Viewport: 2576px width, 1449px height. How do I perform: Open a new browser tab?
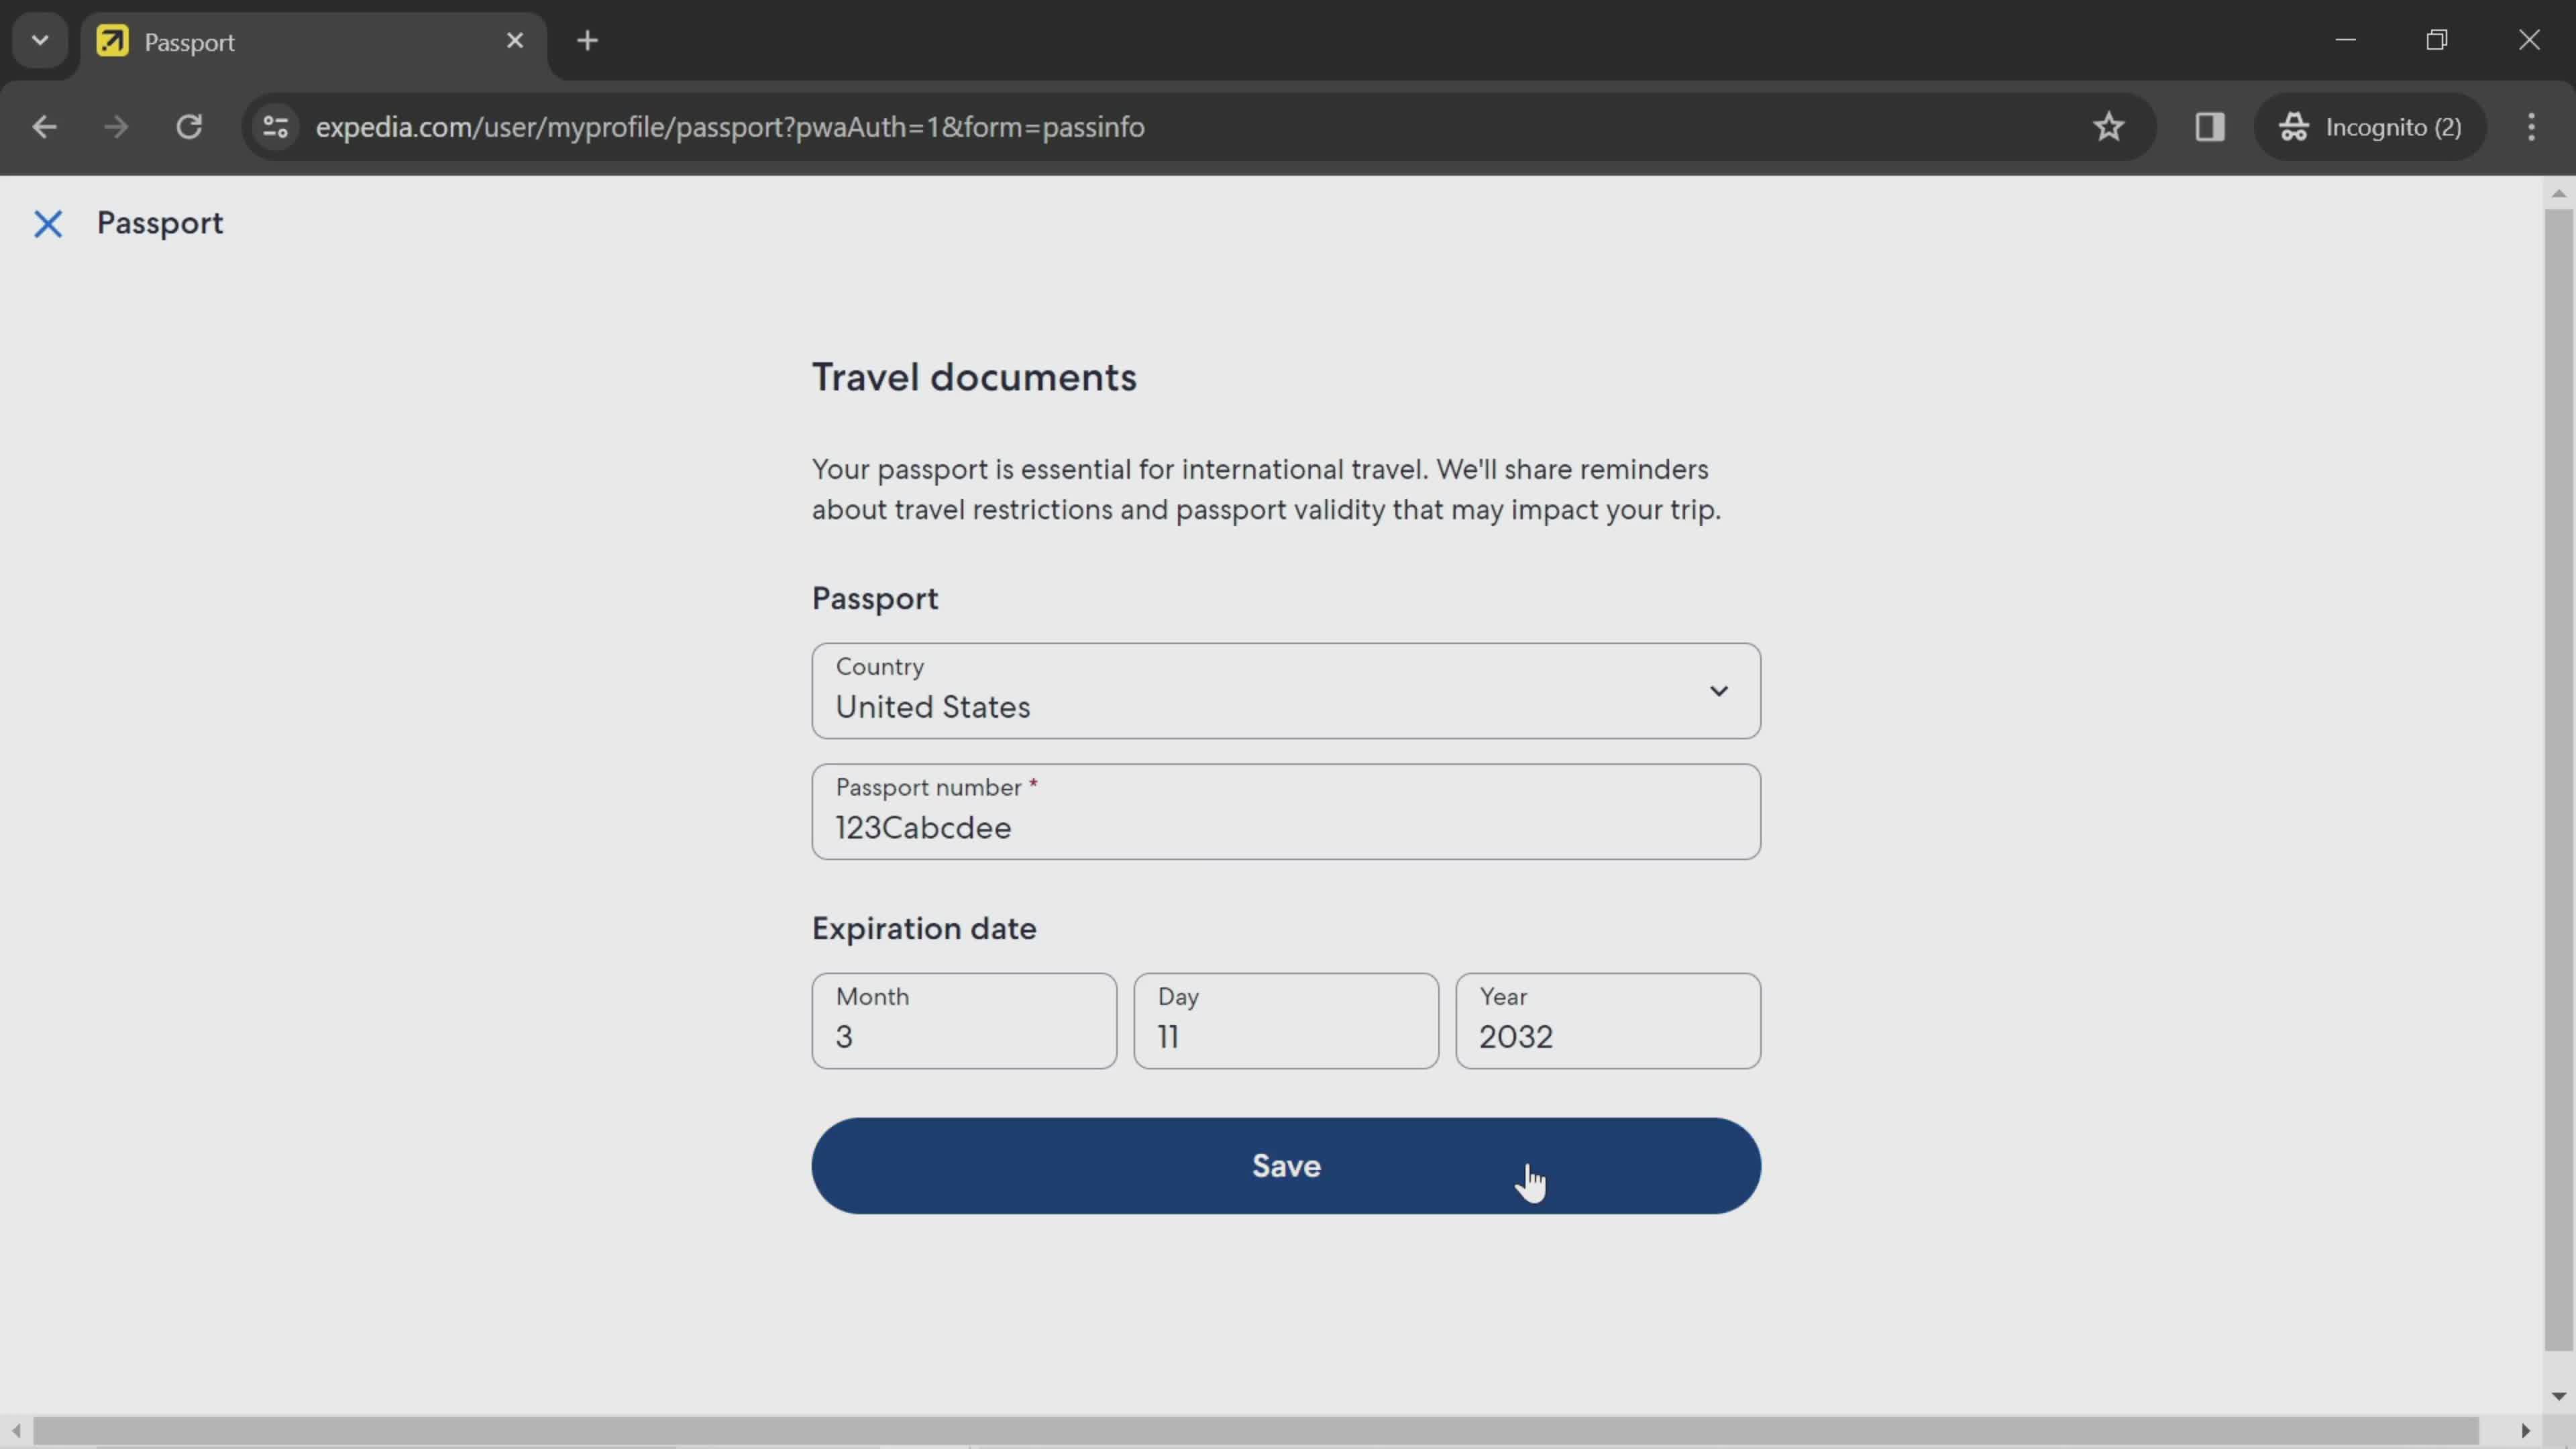[588, 41]
